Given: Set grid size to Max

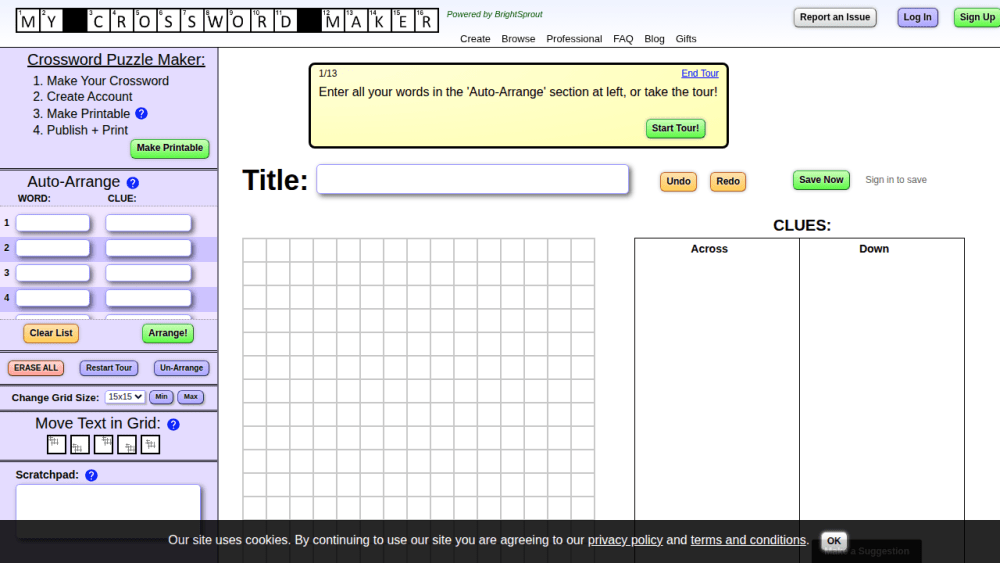Looking at the screenshot, I should pyautogui.click(x=191, y=397).
